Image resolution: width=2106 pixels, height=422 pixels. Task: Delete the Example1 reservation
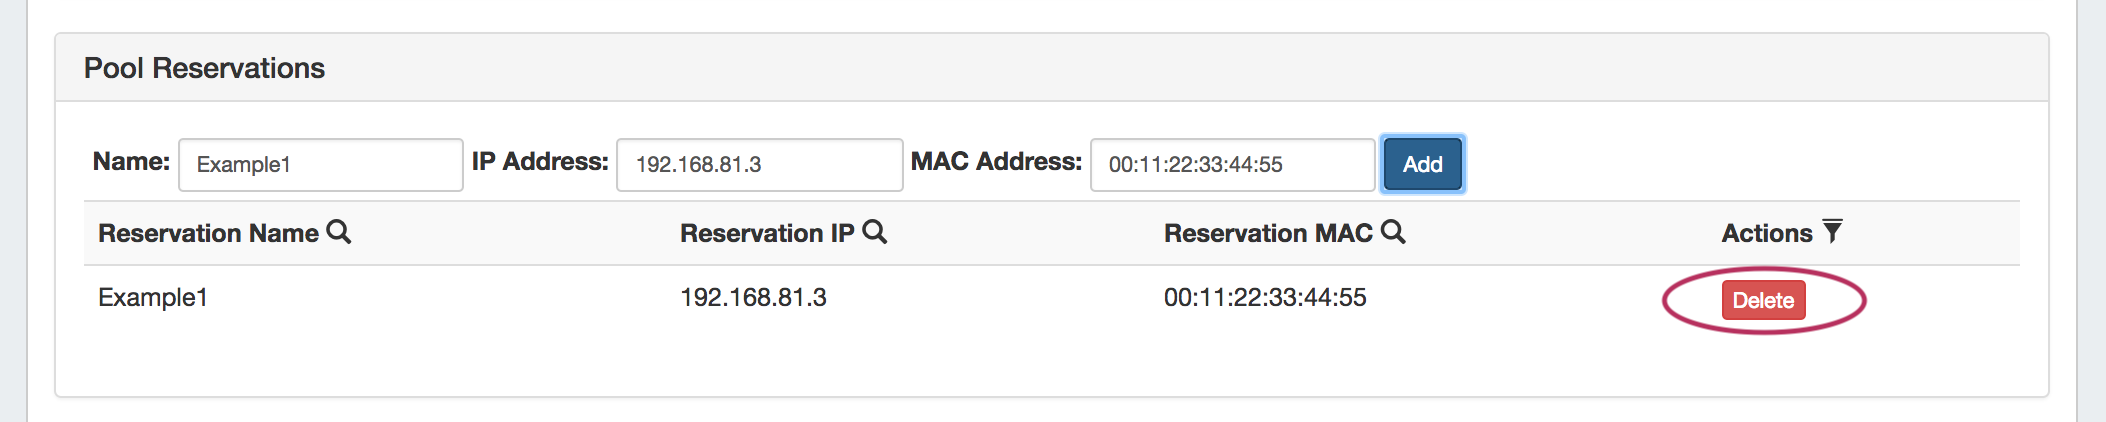(1763, 300)
